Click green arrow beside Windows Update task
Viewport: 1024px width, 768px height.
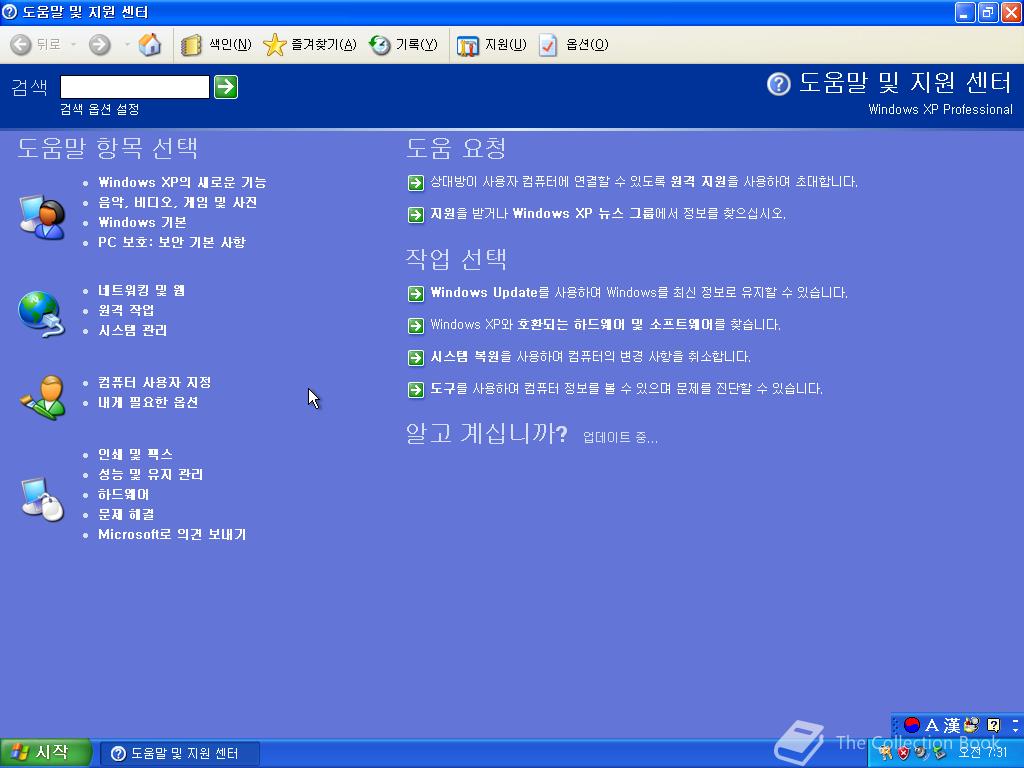click(x=416, y=294)
